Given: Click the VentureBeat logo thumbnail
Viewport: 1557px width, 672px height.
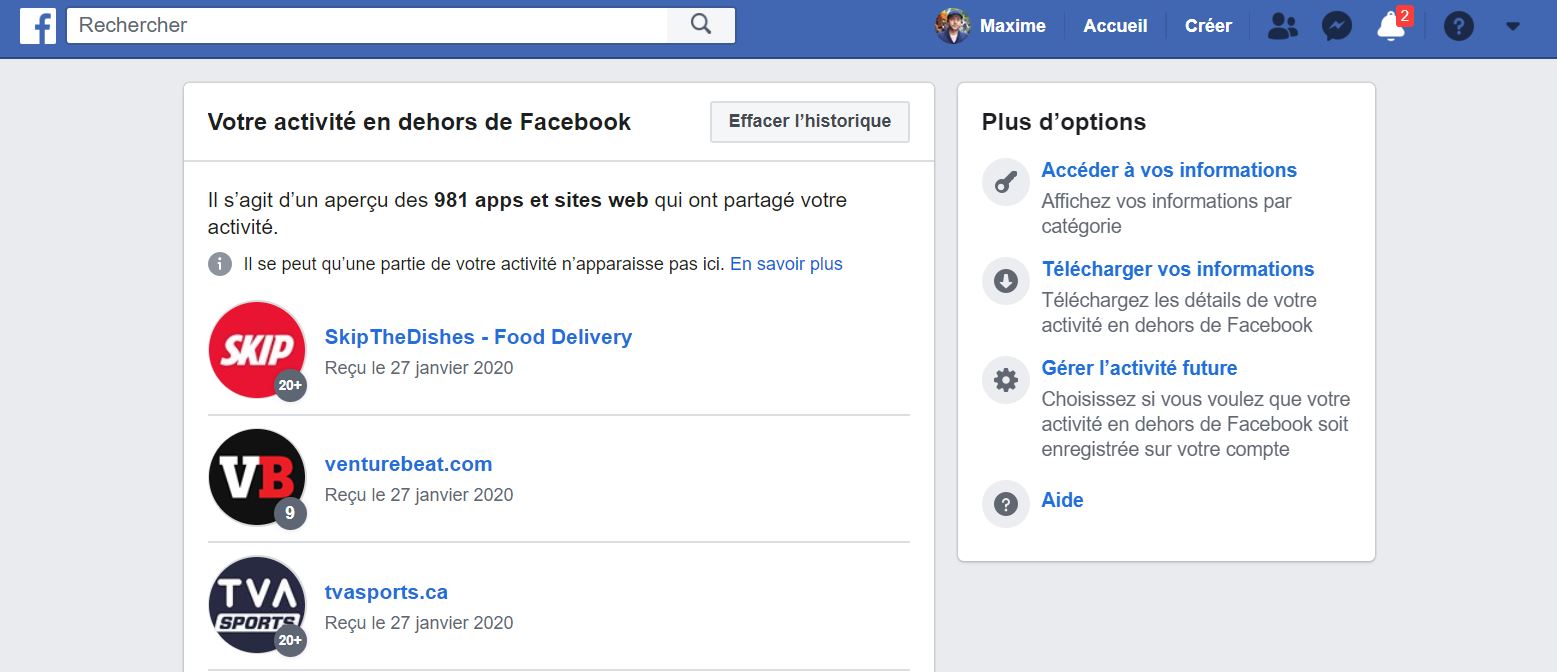Looking at the screenshot, I should click(x=257, y=477).
